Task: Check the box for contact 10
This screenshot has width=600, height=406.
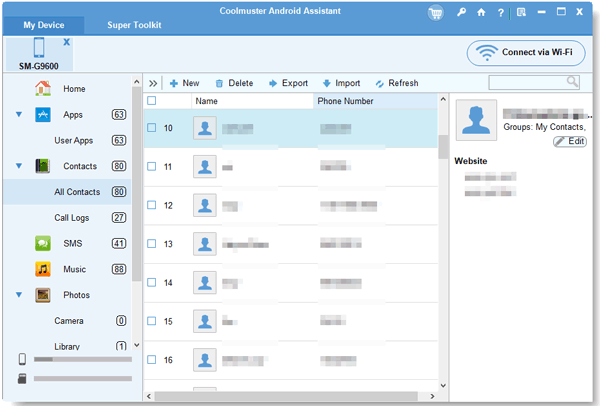Action: pyautogui.click(x=152, y=127)
